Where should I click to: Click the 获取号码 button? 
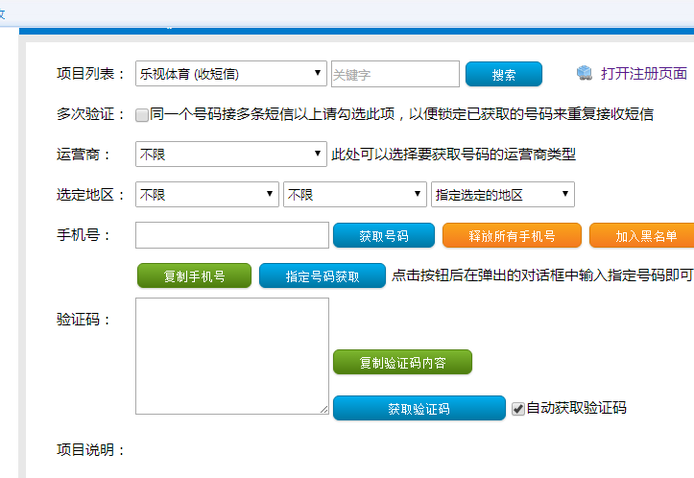pyautogui.click(x=384, y=236)
